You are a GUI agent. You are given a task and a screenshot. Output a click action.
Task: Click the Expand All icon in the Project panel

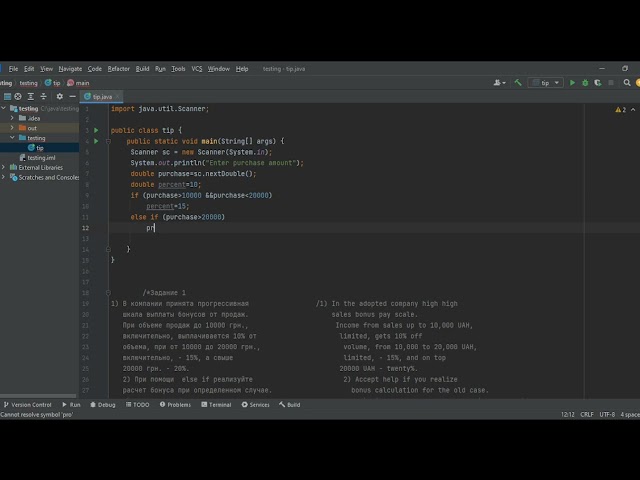tap(31, 97)
